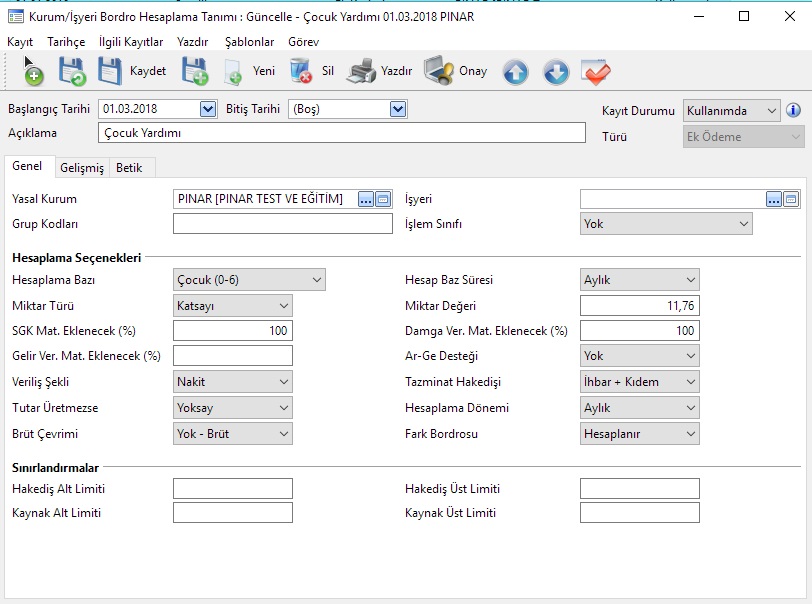Open the İşyeri lookup ellipsis button

[774, 199]
